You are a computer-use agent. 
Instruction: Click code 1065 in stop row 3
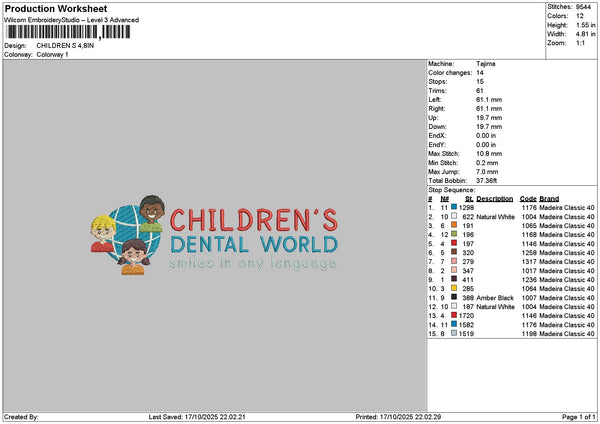(x=529, y=226)
